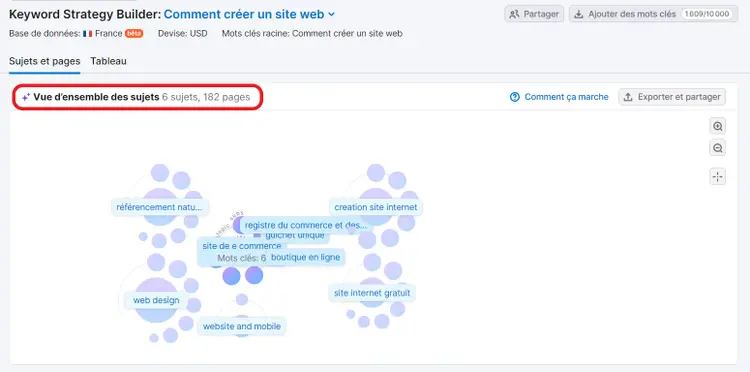Viewport: 750px width, 372px height.
Task: Open the registre du commerce et des... page
Action: tap(306, 225)
